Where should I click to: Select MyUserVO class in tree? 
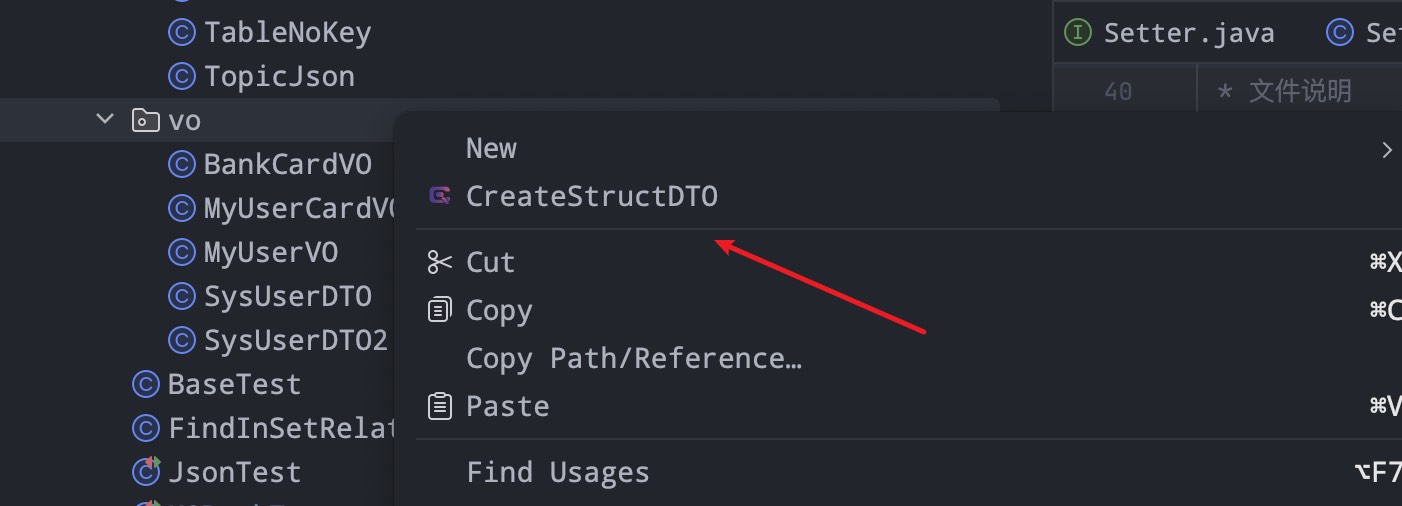[x=271, y=253]
